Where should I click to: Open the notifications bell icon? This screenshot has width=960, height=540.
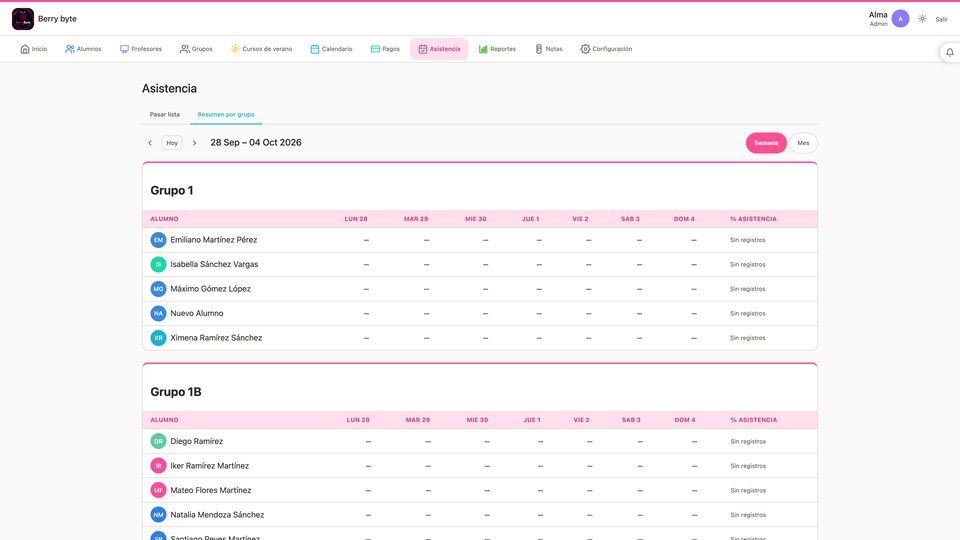click(950, 53)
